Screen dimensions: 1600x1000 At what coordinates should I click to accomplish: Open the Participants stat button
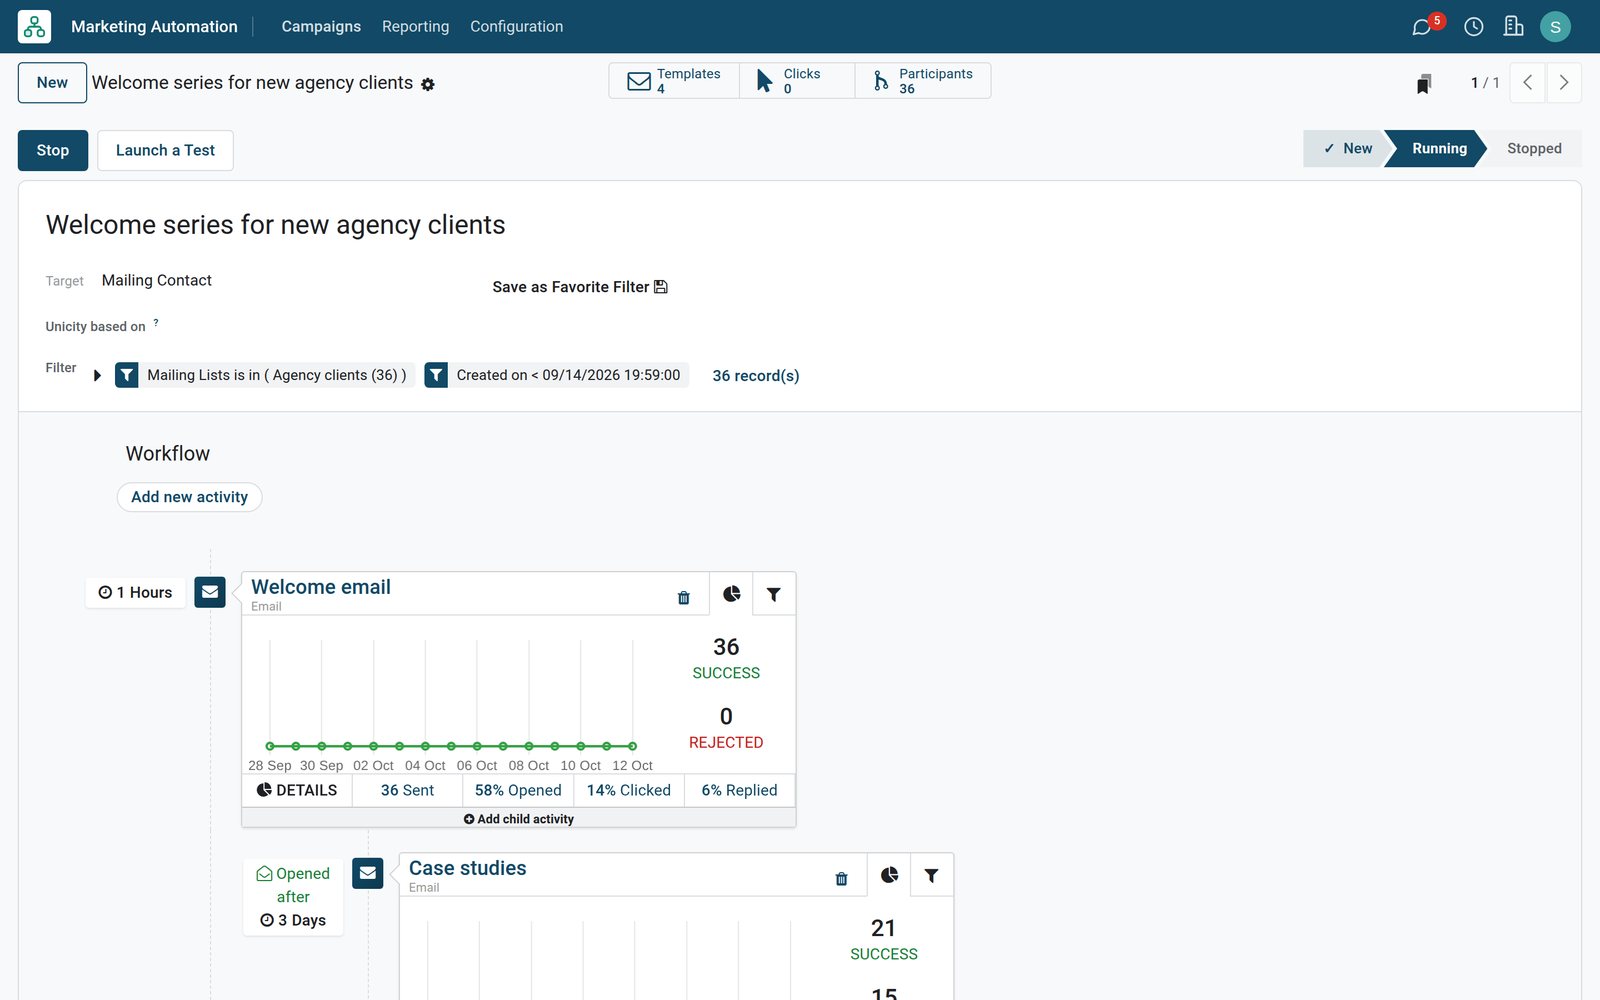(x=923, y=81)
